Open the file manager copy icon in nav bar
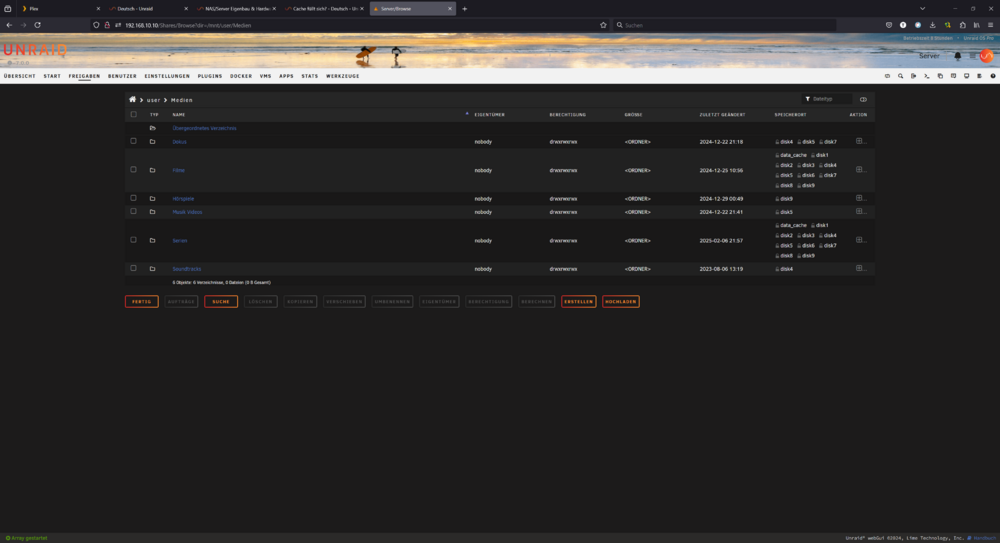Image resolution: width=1000 pixels, height=543 pixels. [x=940, y=76]
